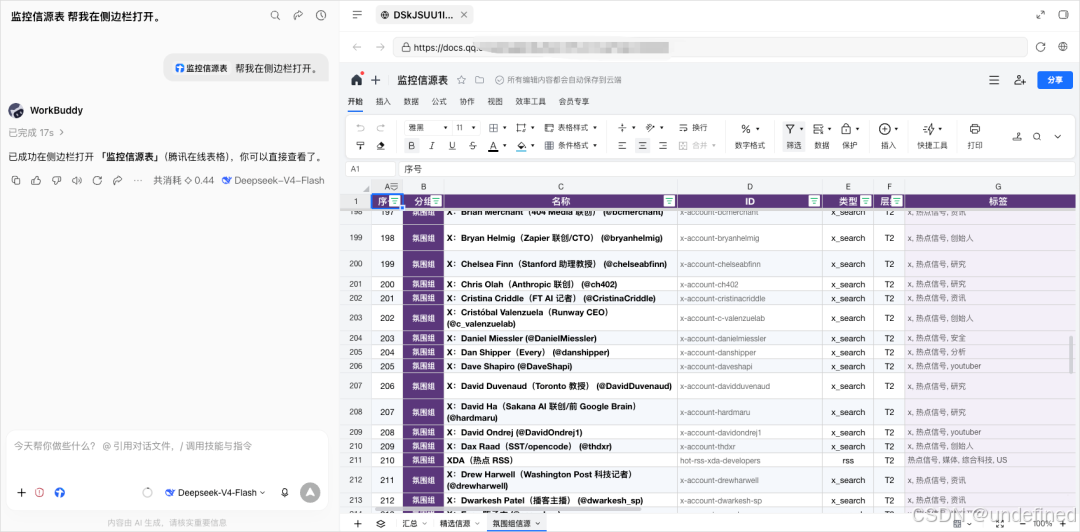
Task: Add collaborator to document
Action: (x=1020, y=80)
